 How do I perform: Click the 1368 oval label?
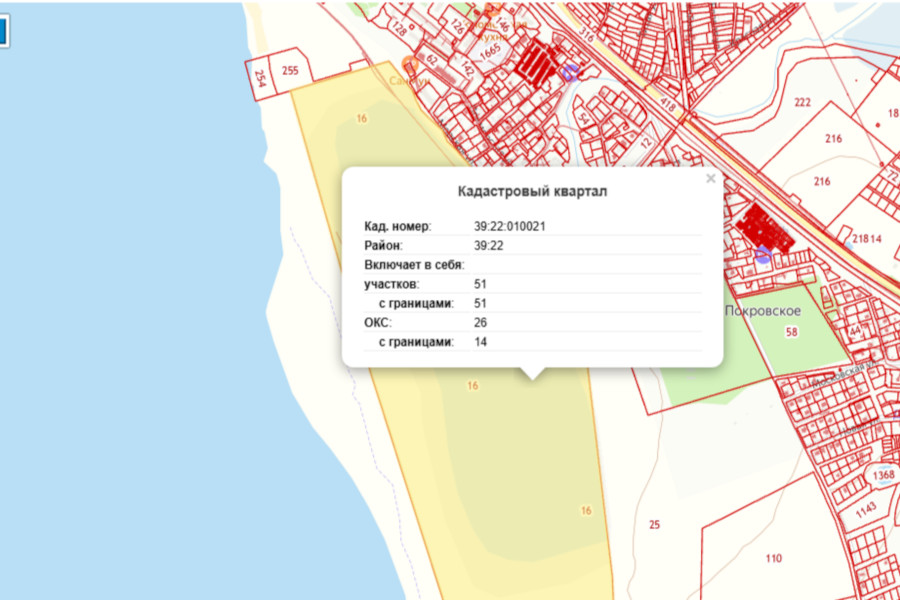(x=882, y=475)
